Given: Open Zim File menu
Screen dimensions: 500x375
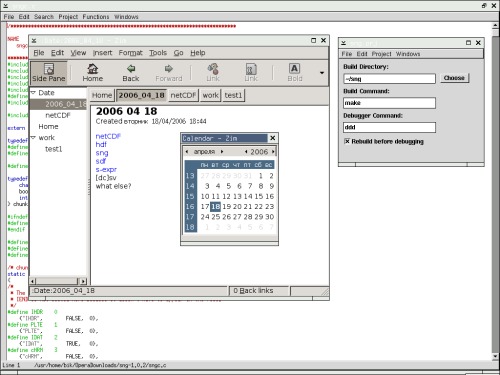Looking at the screenshot, I should pos(39,53).
